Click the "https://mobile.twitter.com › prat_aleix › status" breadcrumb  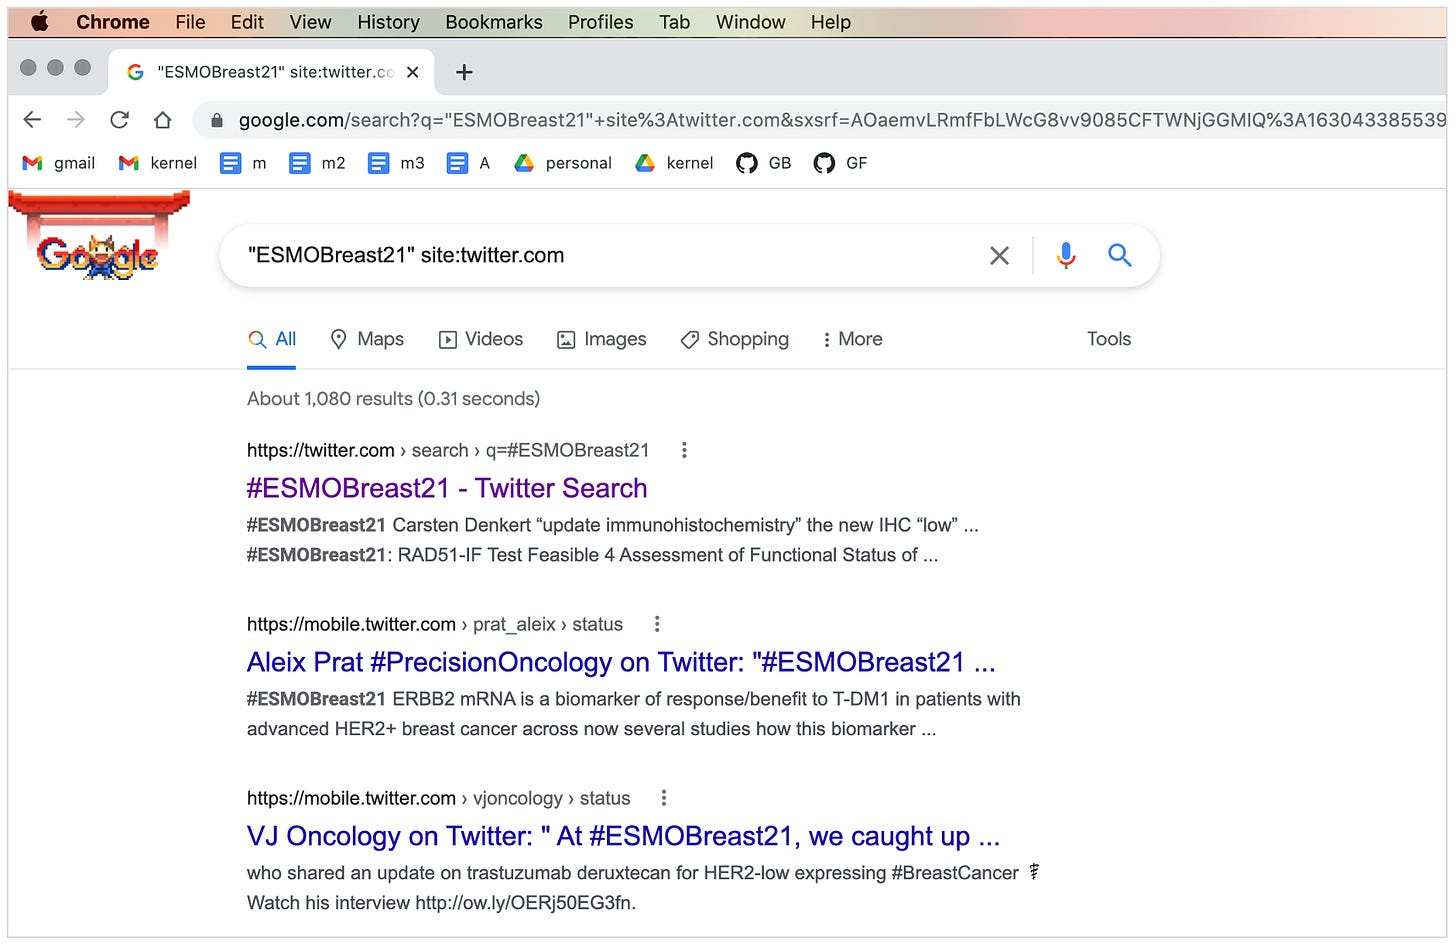pos(435,625)
